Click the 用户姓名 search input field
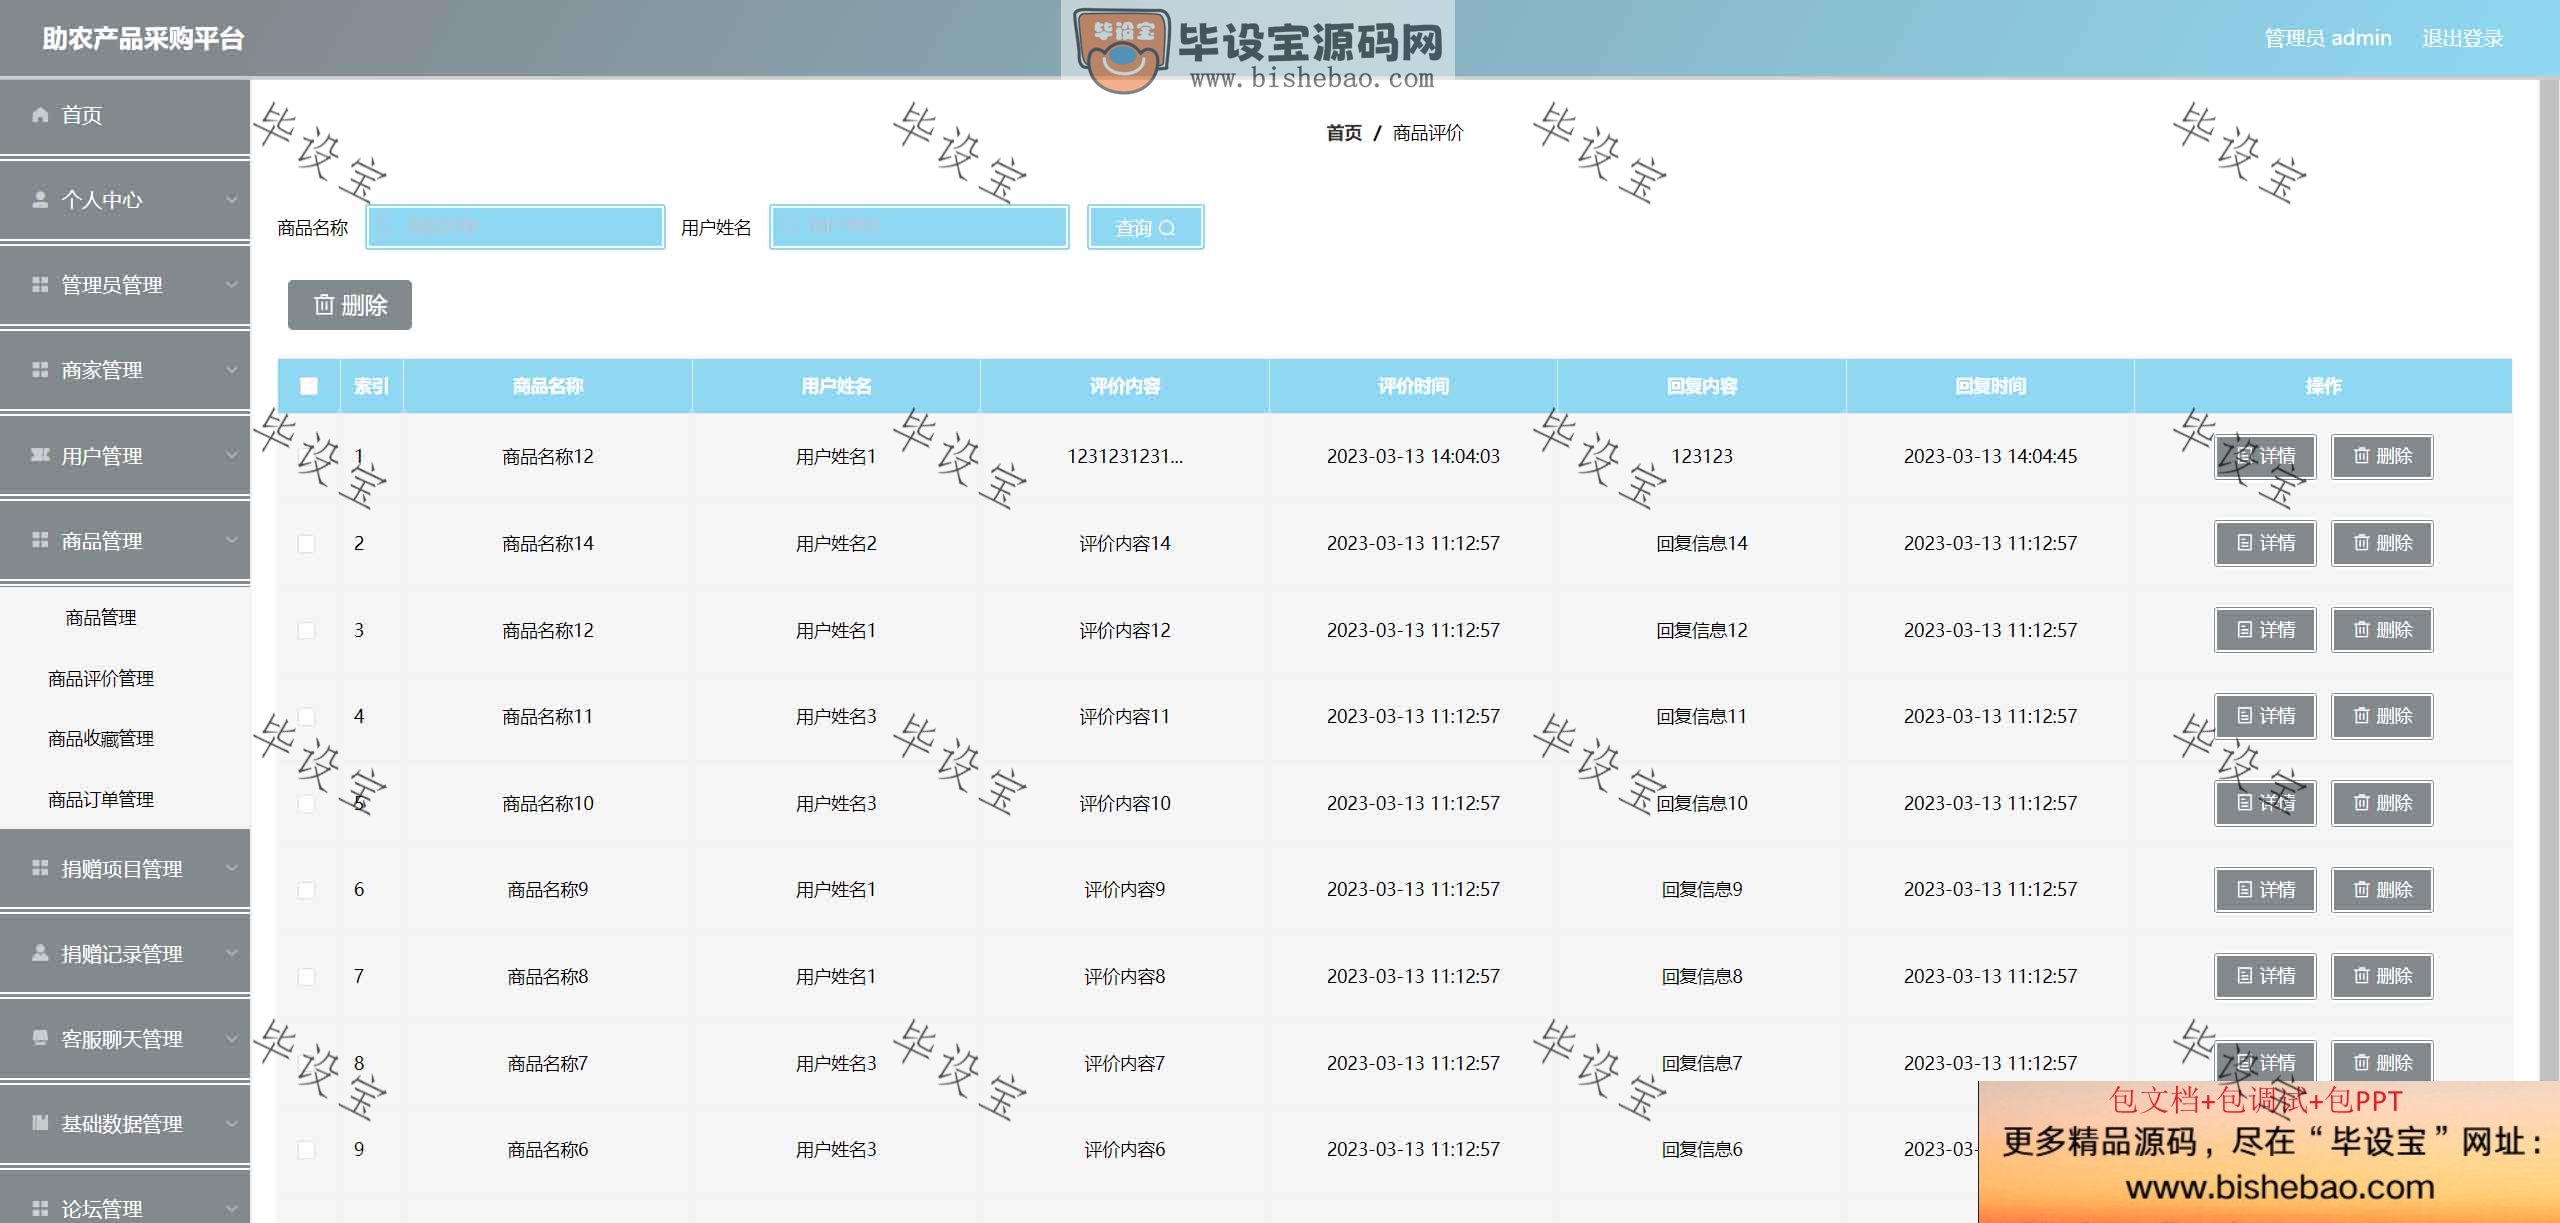The width and height of the screenshot is (2560, 1223). pos(919,227)
